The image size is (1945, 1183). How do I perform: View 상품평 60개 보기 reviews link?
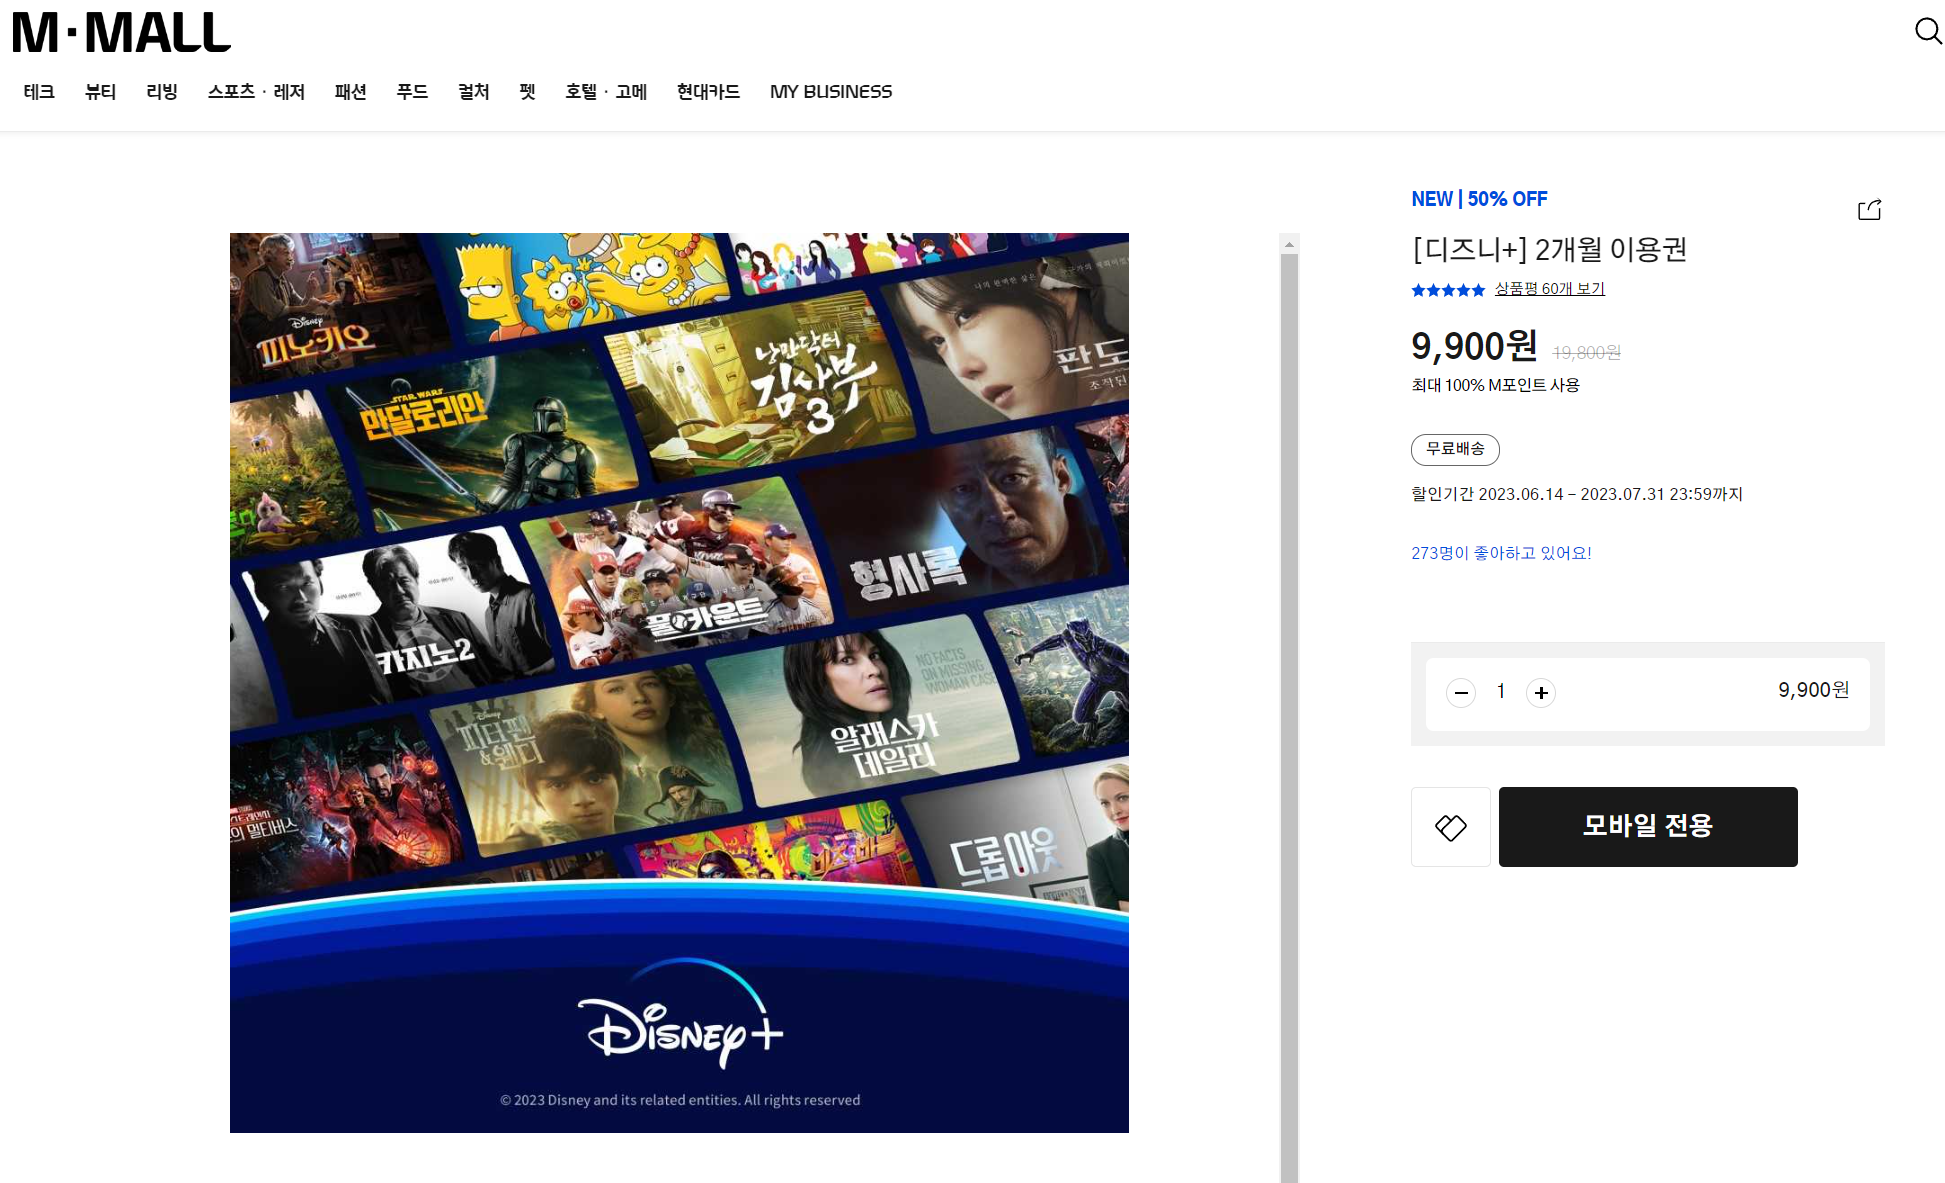(1549, 289)
